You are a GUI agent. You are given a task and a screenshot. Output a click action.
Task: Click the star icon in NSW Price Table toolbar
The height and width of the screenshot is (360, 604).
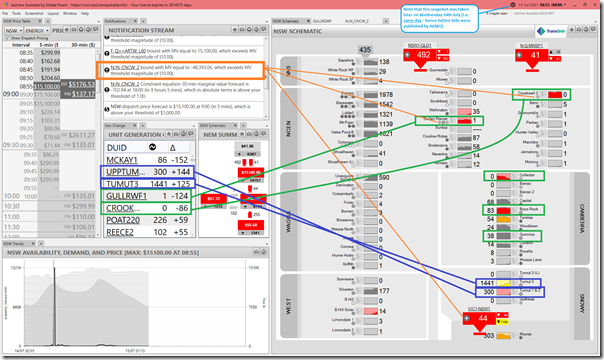(67, 30)
